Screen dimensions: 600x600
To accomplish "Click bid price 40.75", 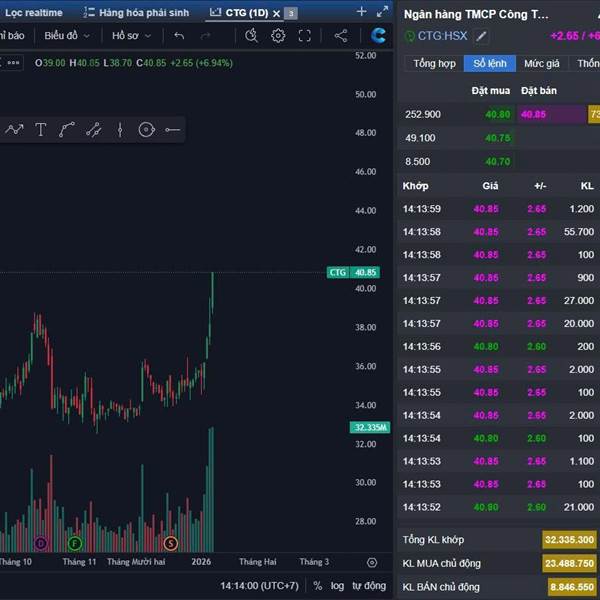I will point(497,138).
